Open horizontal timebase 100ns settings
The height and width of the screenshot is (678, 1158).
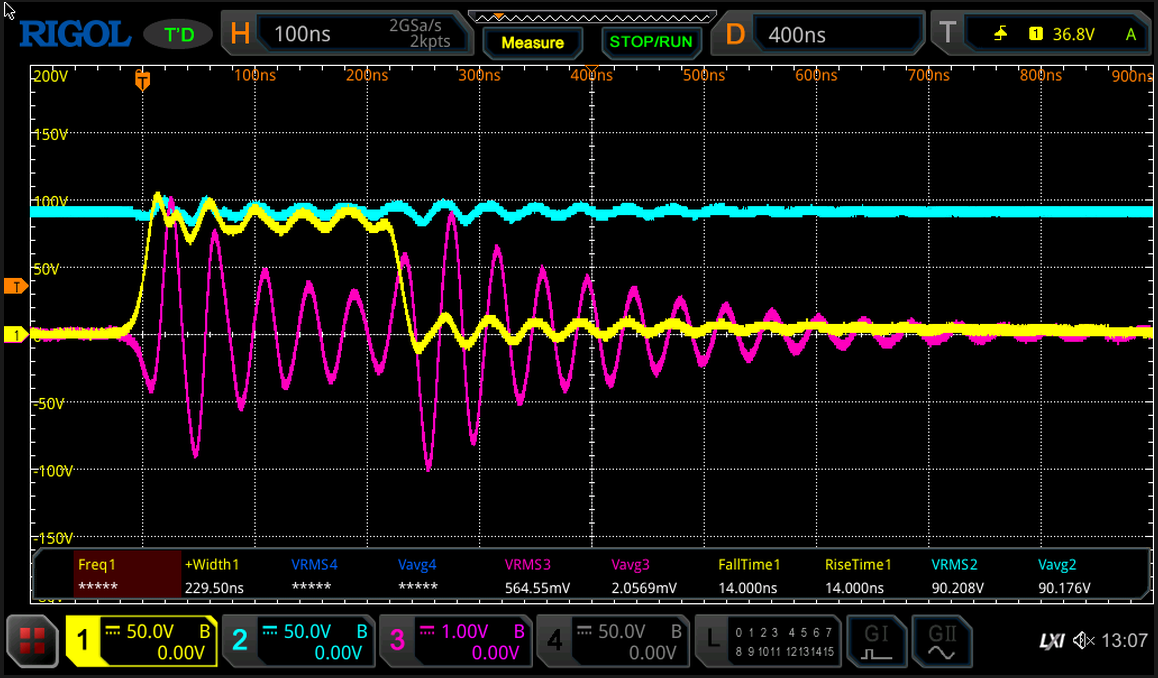pyautogui.click(x=345, y=35)
